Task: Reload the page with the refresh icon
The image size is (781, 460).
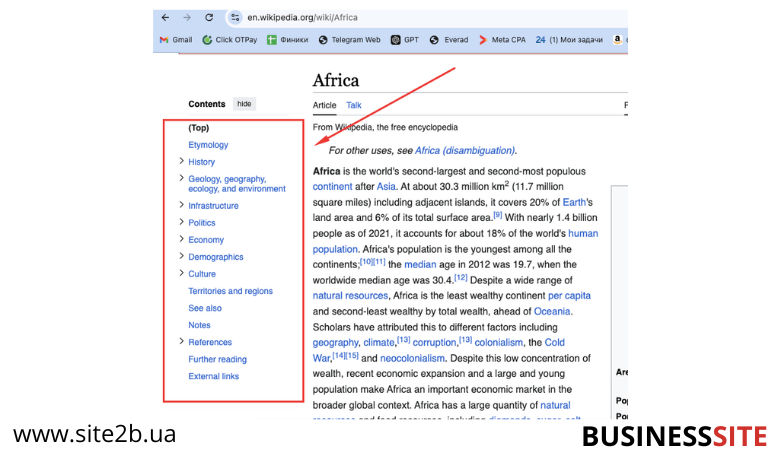Action: tap(209, 17)
